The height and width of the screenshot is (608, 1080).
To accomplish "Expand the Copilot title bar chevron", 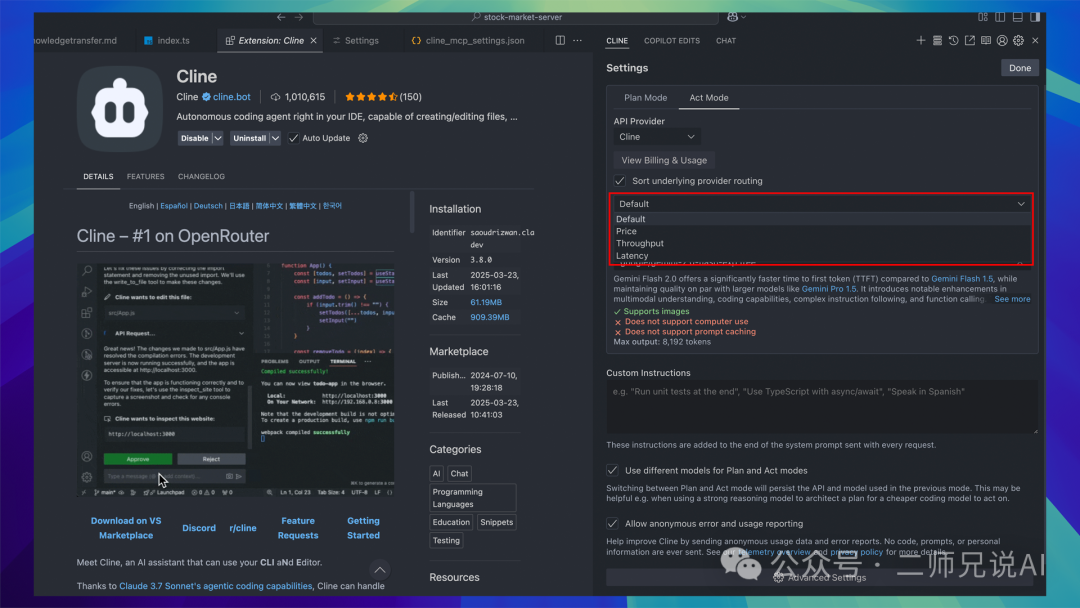I will point(743,17).
